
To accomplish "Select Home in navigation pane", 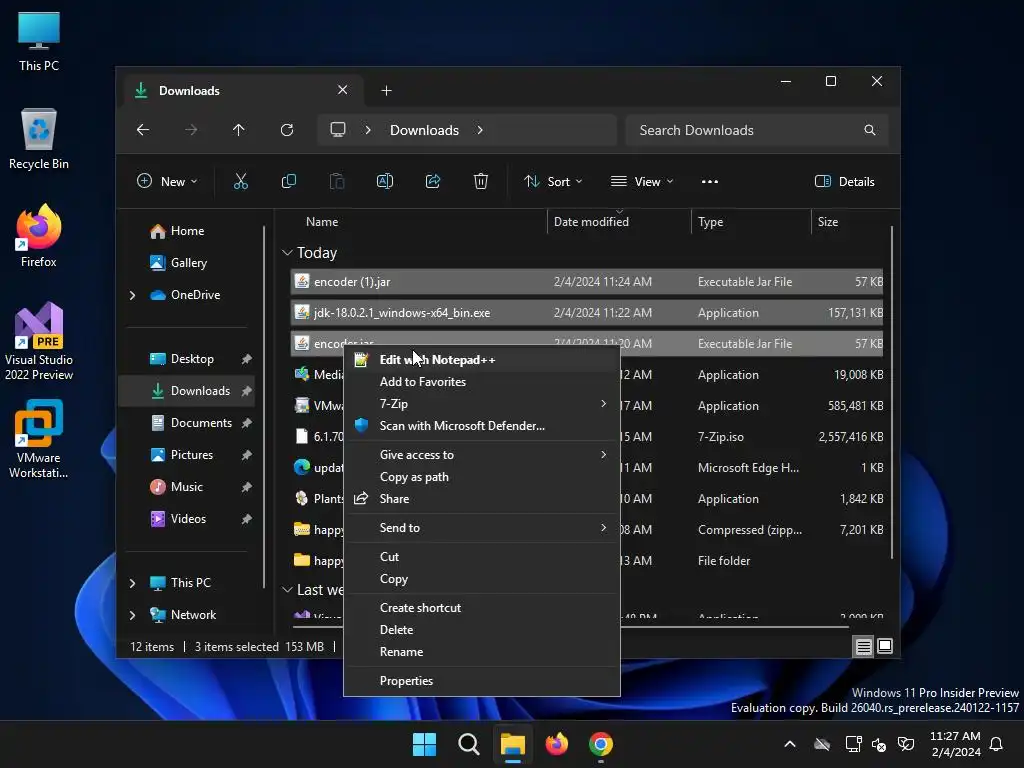I will pos(187,231).
